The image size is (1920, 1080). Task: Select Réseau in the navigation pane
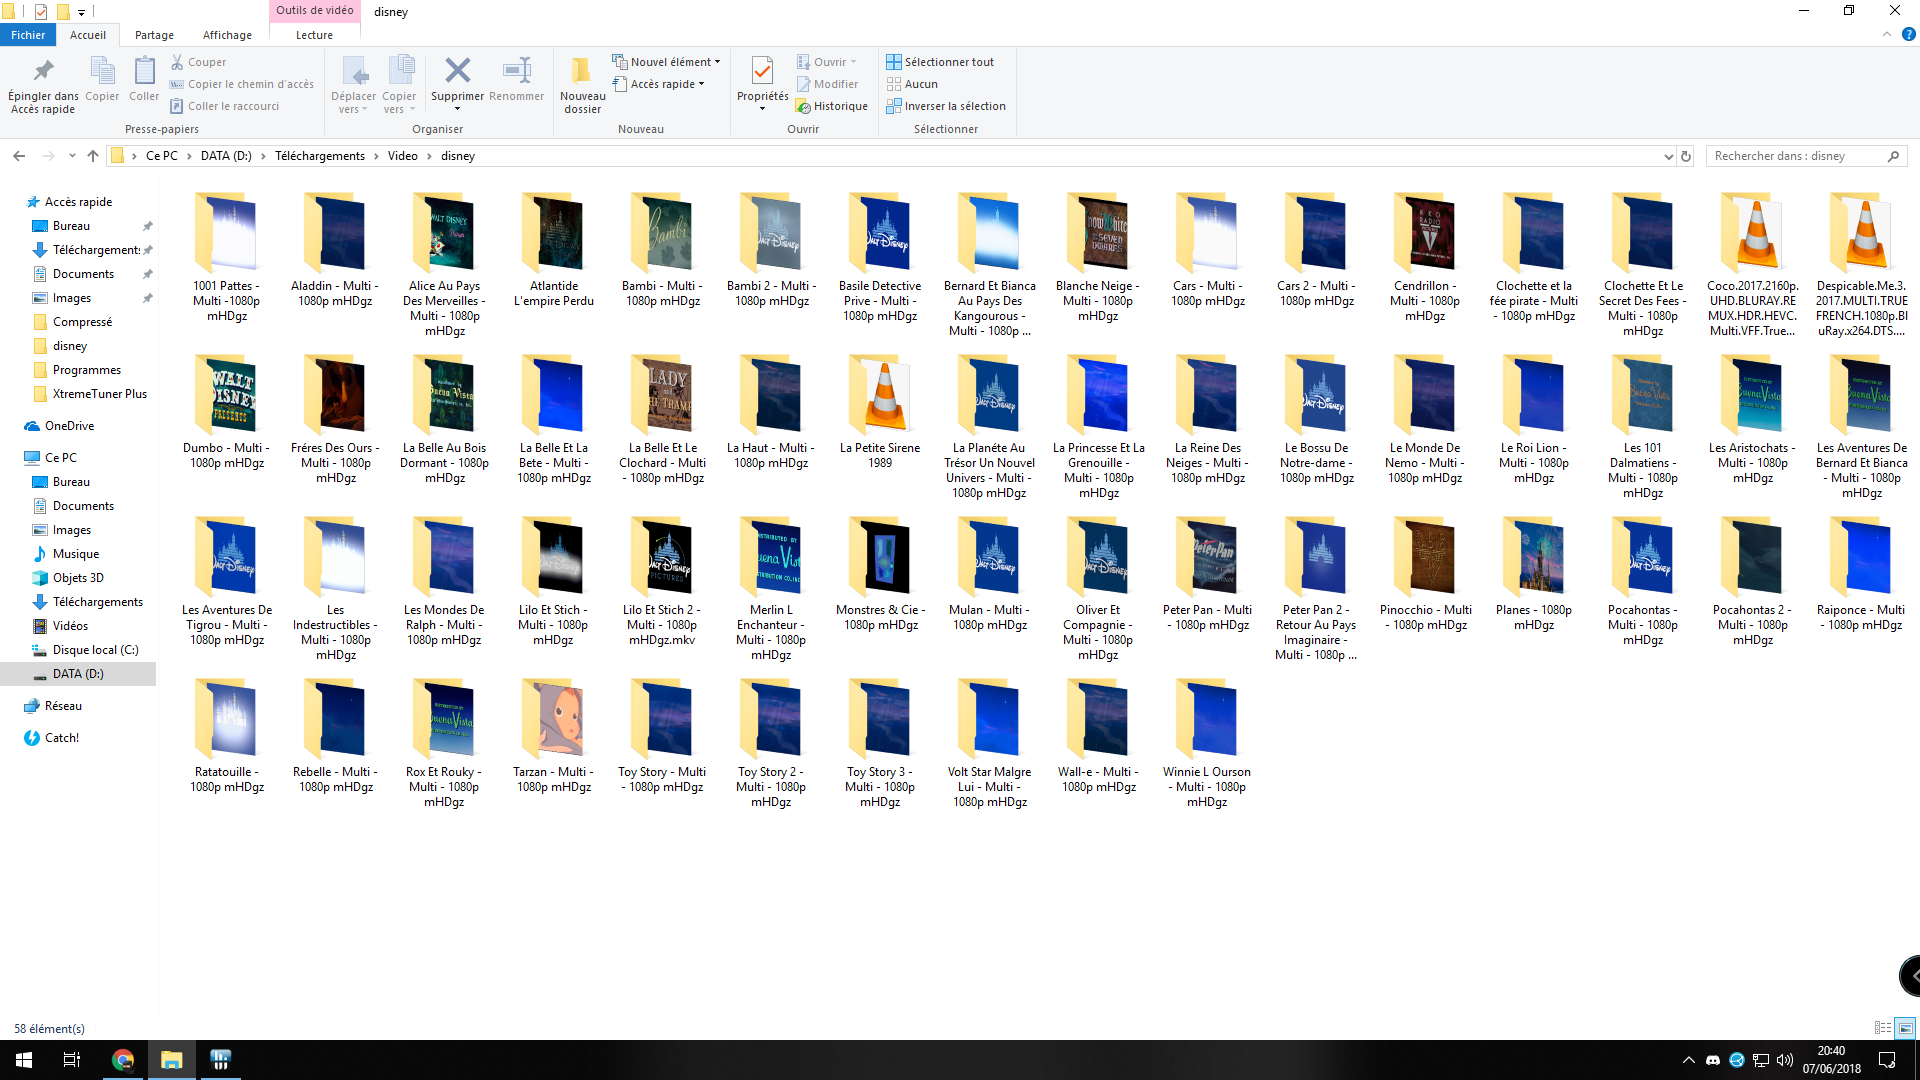click(63, 706)
